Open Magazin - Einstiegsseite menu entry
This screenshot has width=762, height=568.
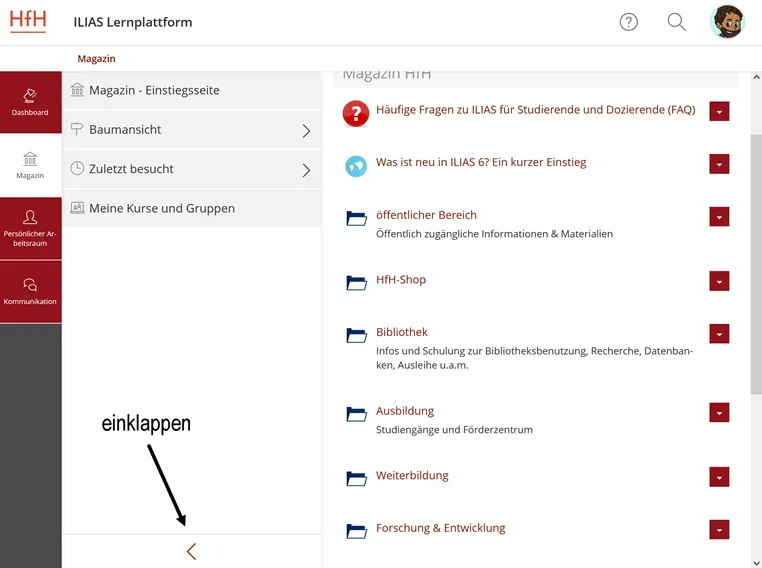click(154, 90)
